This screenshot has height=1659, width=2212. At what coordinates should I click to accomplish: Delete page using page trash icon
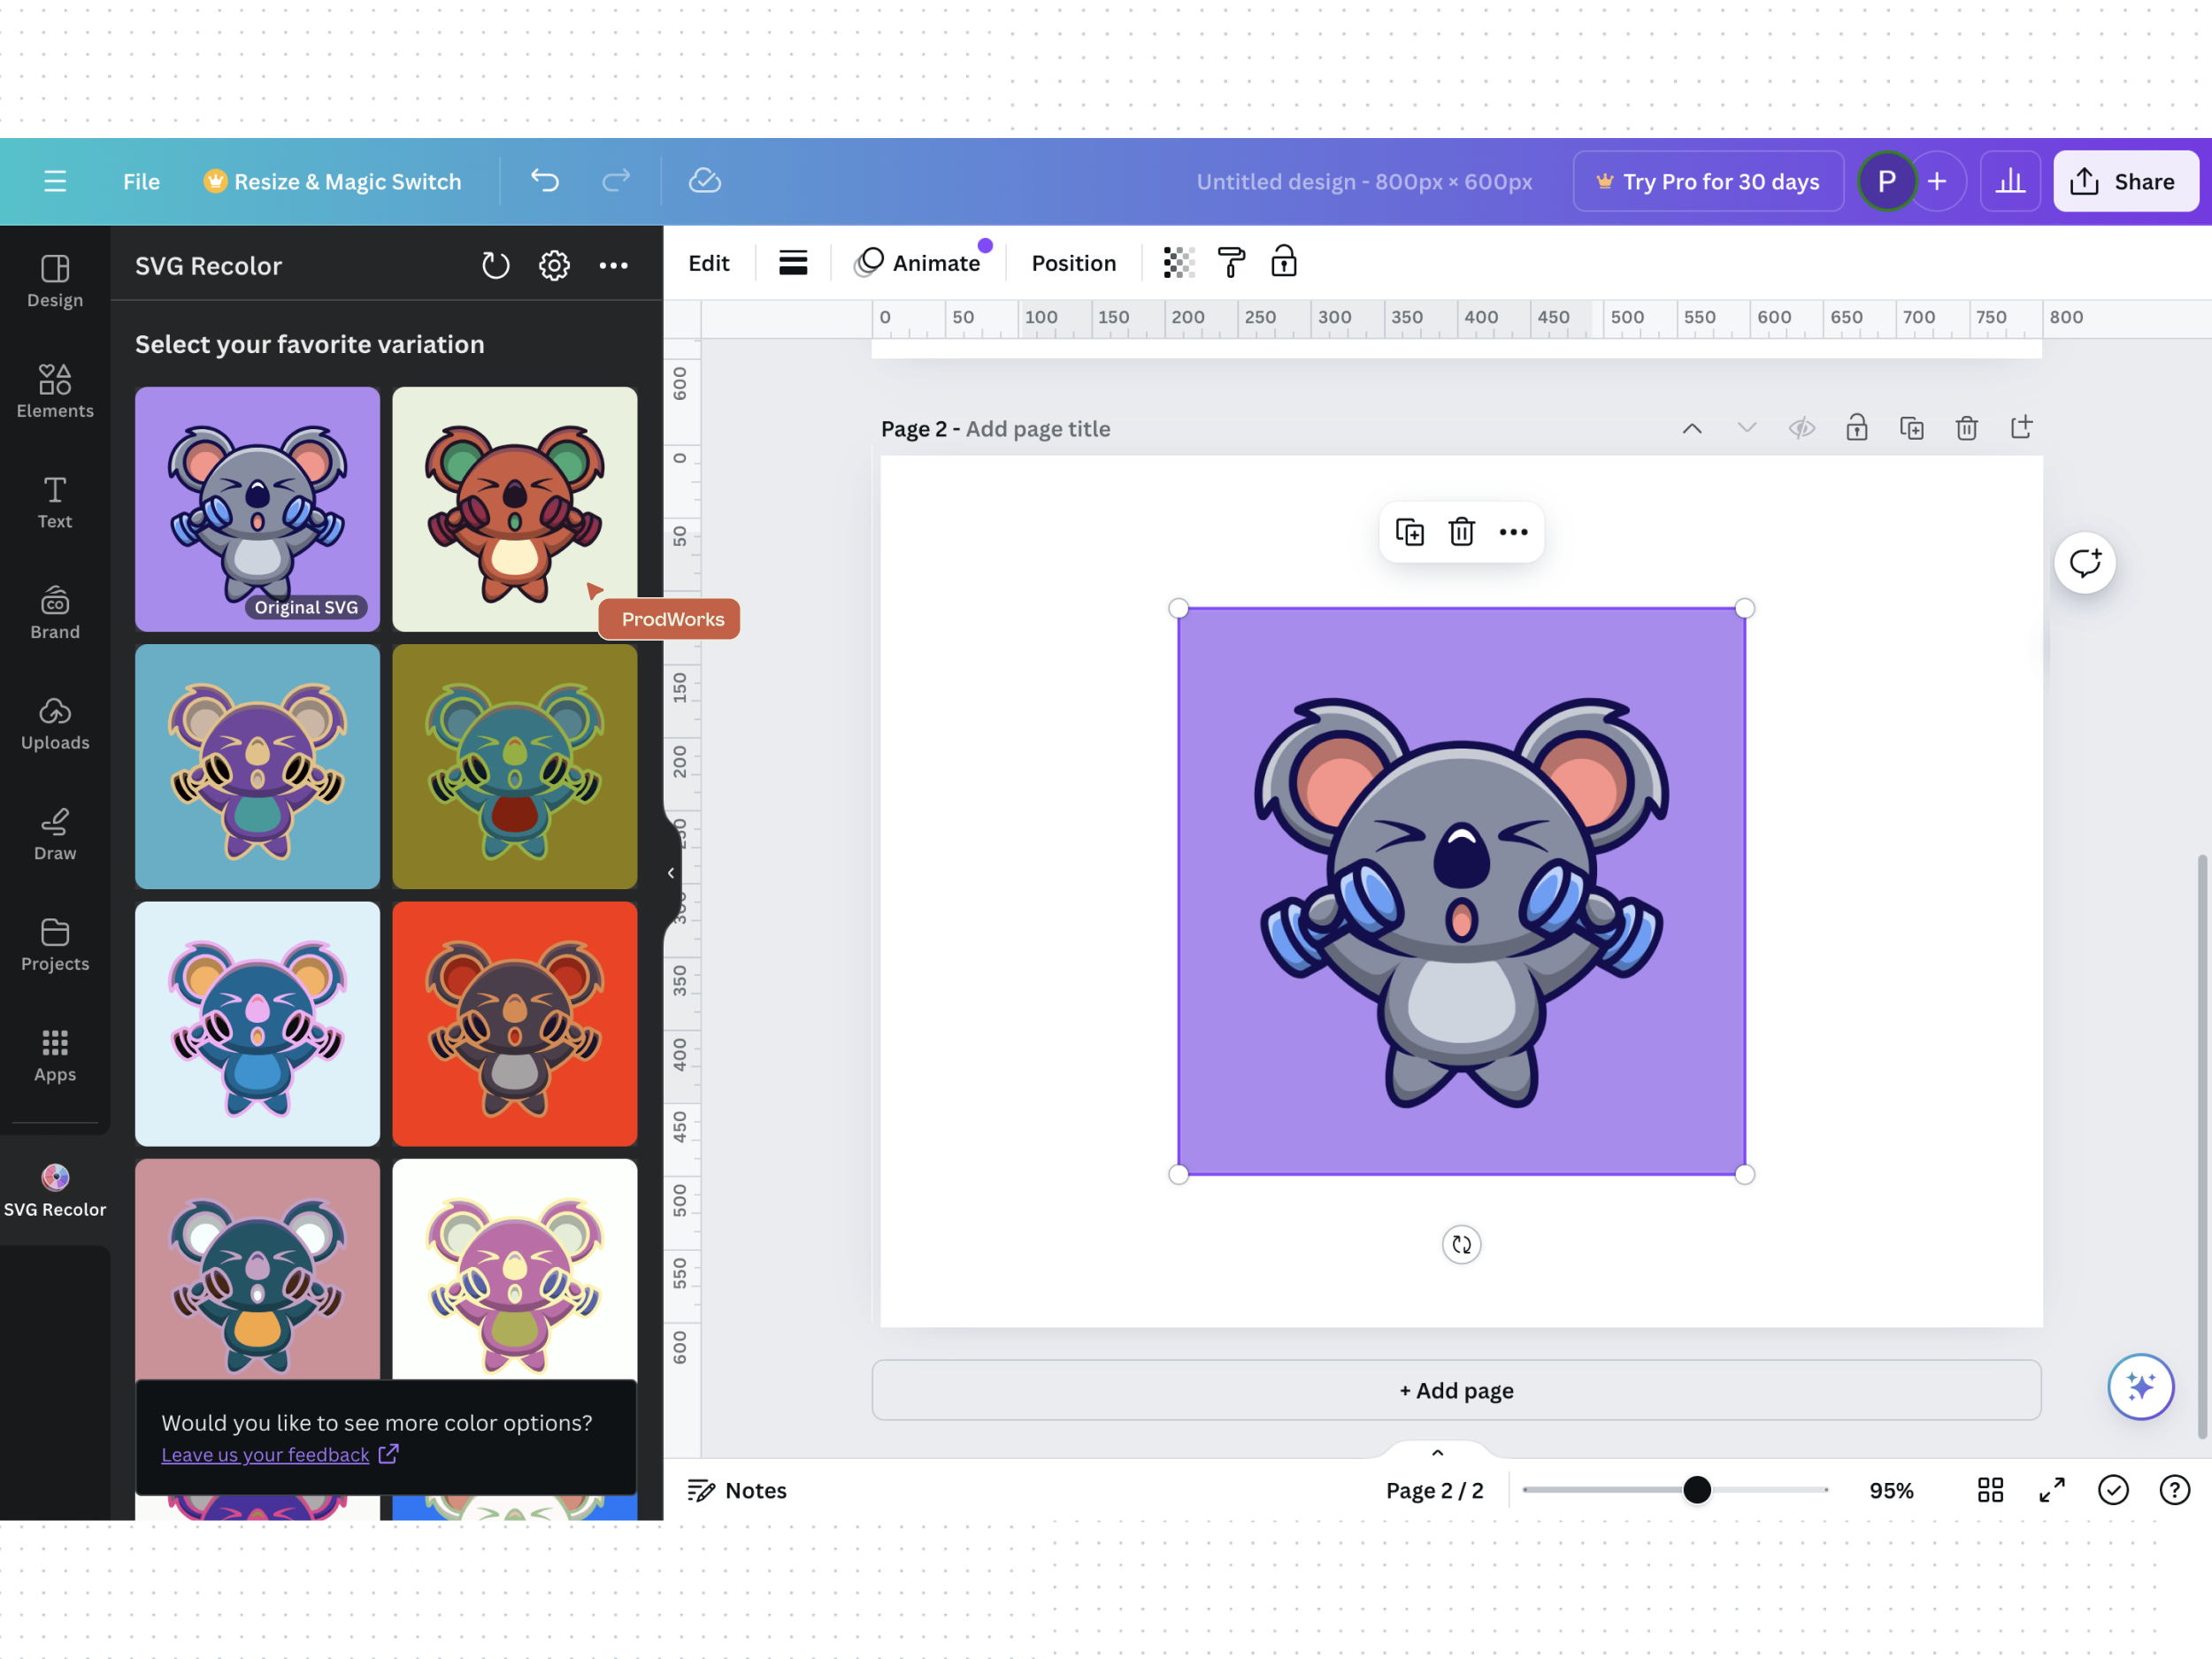[x=1966, y=428]
